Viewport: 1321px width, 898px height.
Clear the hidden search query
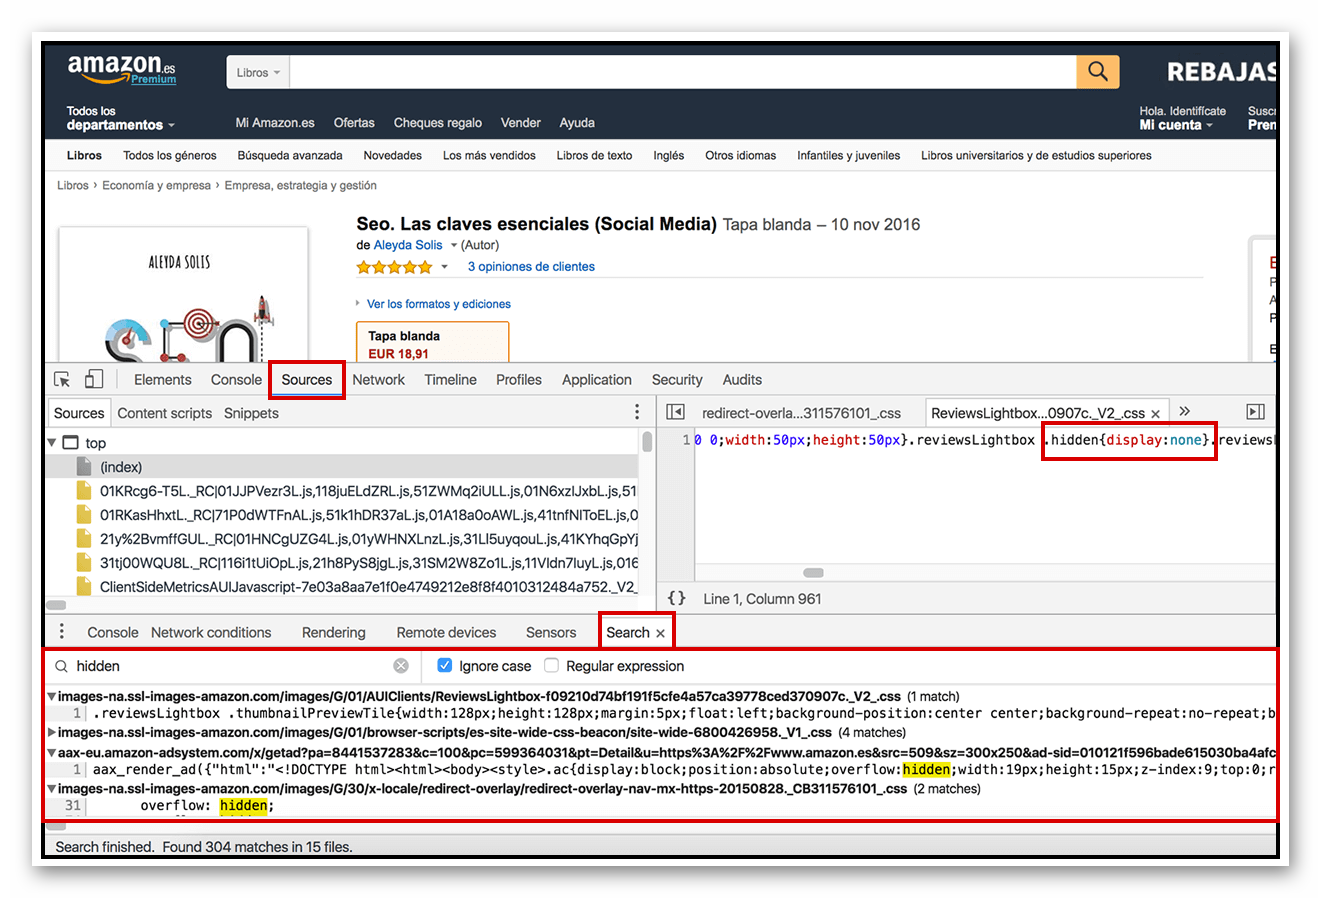(401, 666)
